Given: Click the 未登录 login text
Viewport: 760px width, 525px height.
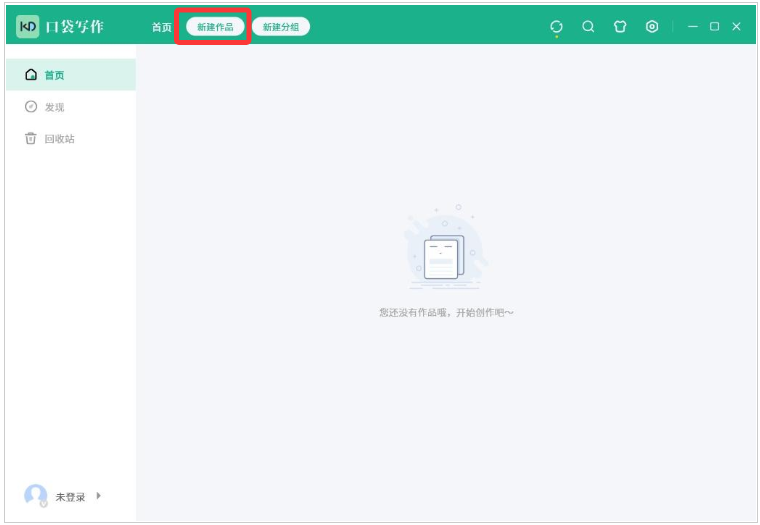Looking at the screenshot, I should [x=70, y=497].
